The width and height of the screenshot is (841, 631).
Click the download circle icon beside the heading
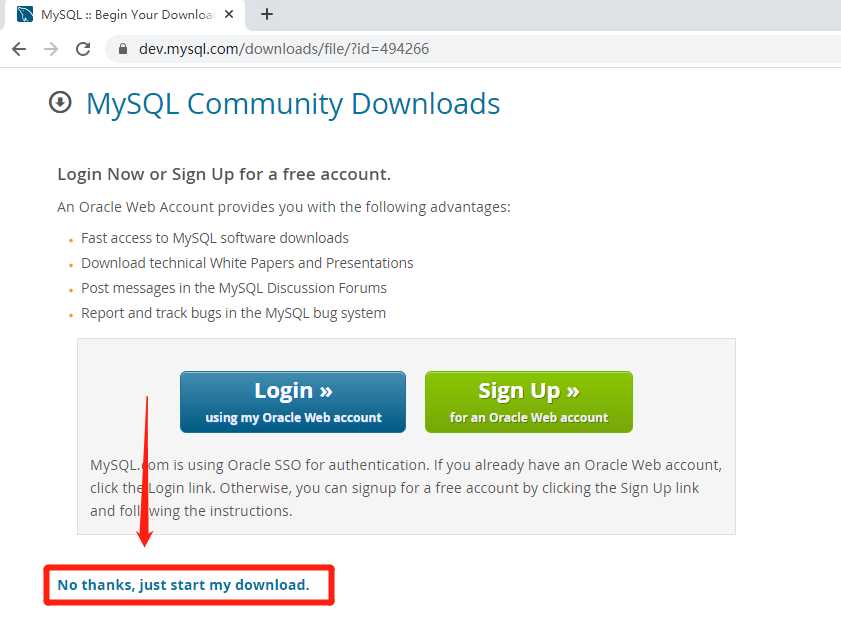60,102
